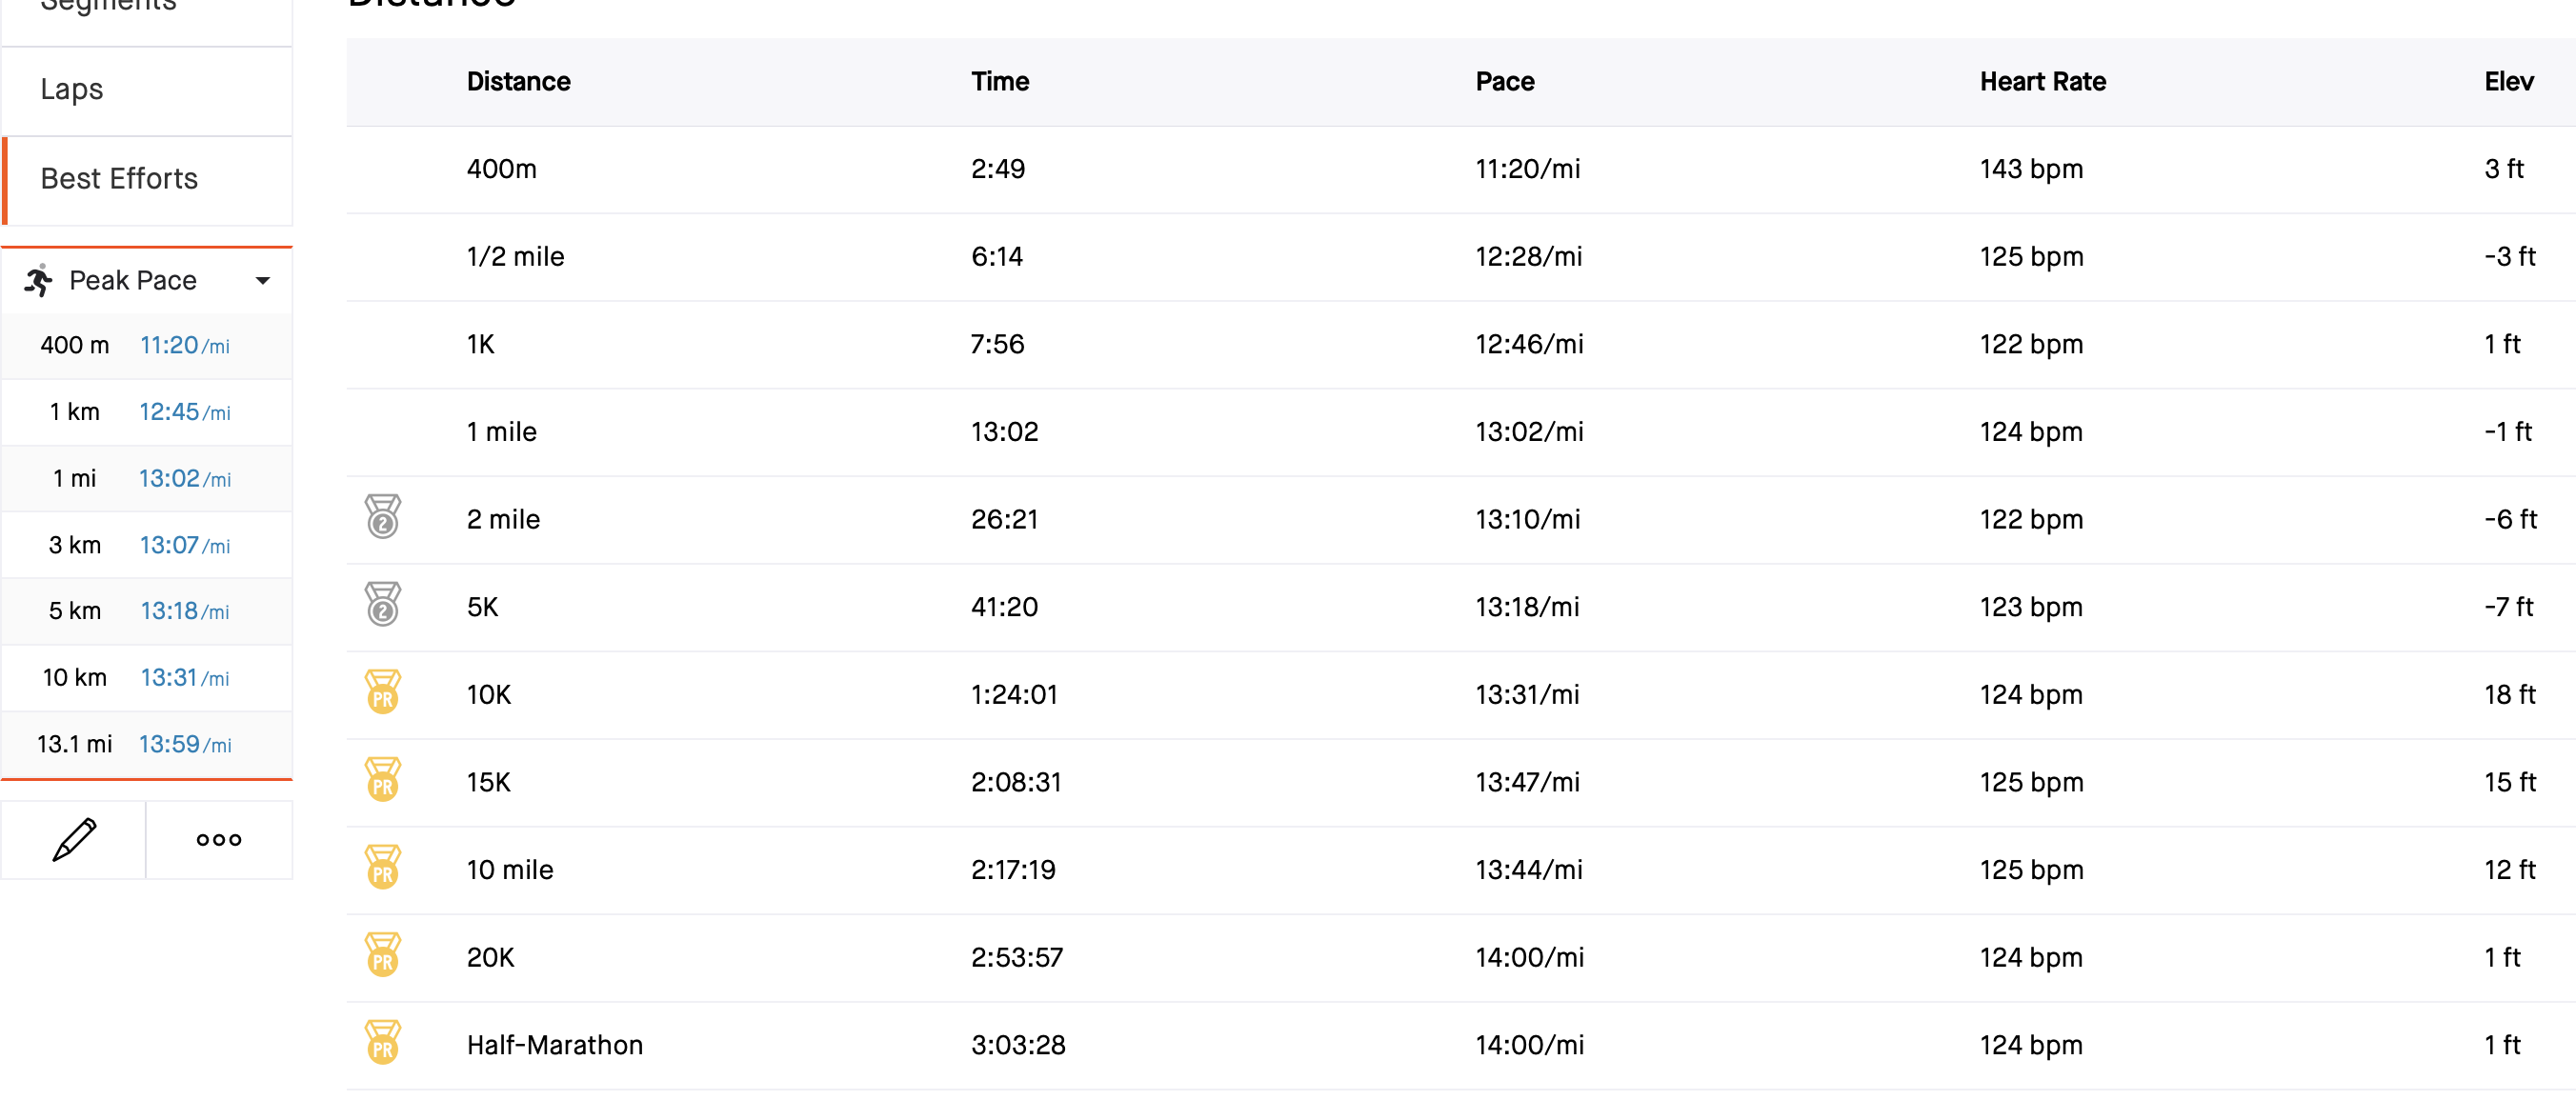This screenshot has height=1120, width=2576.
Task: Select the 10 km peak pace entry
Action: tap(147, 678)
